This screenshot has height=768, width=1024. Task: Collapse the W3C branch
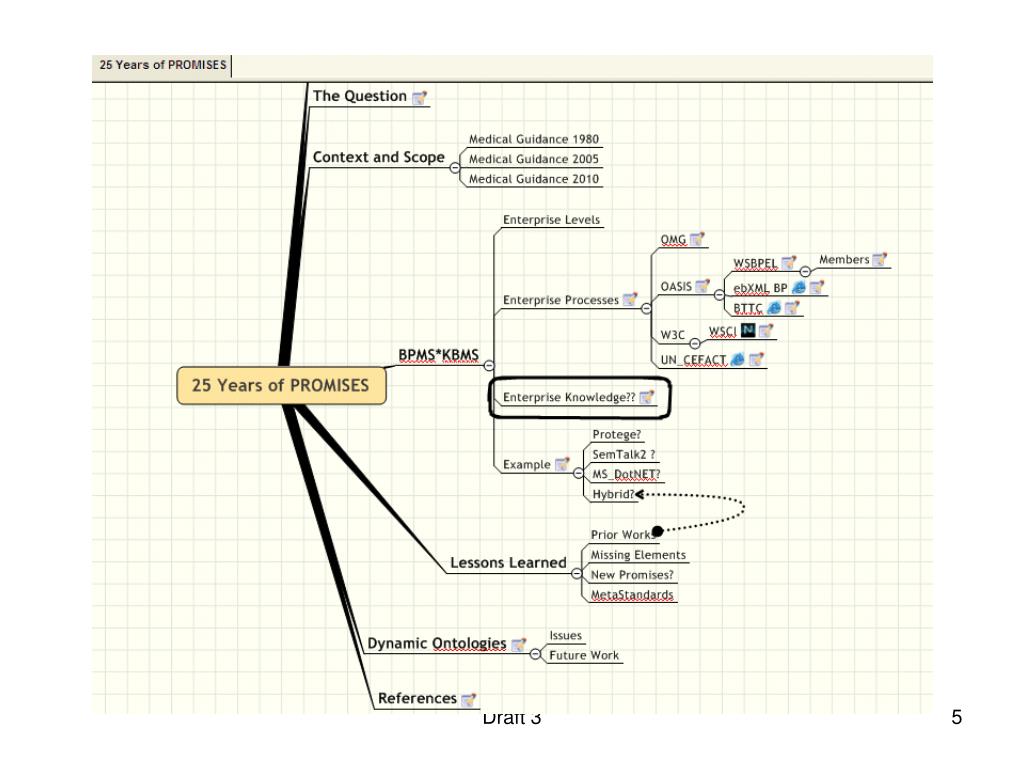pyautogui.click(x=695, y=344)
